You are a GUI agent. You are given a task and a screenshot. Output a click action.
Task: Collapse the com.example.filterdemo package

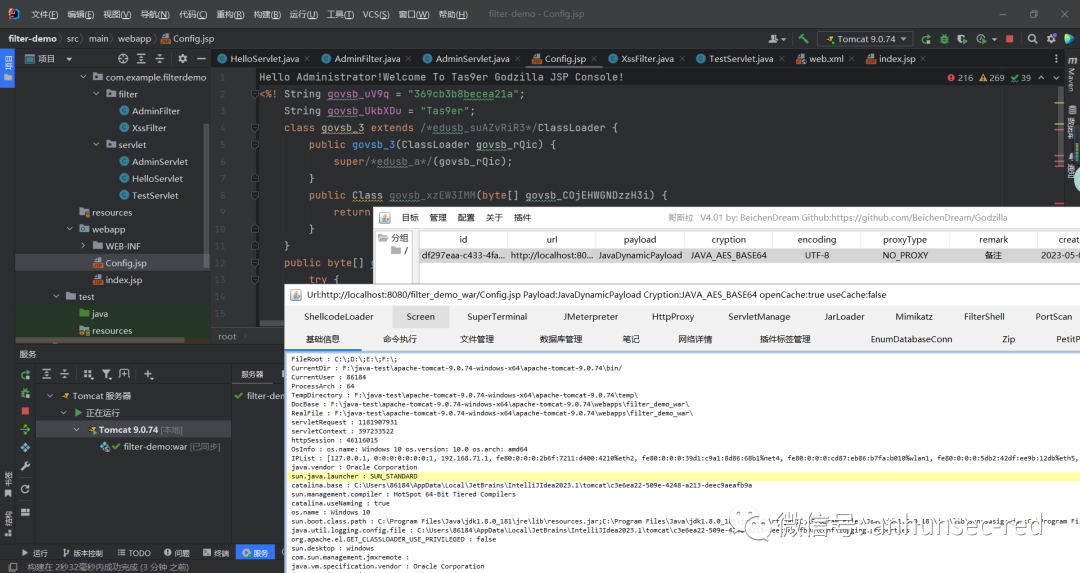83,77
